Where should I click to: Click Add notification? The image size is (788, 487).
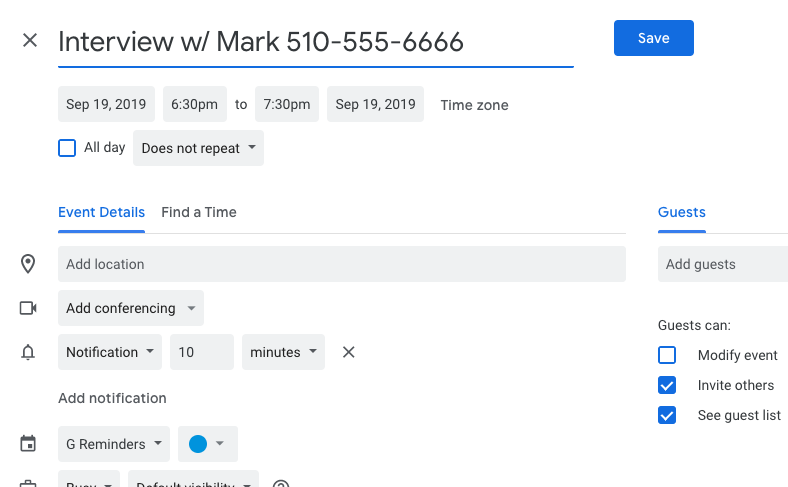coord(112,399)
